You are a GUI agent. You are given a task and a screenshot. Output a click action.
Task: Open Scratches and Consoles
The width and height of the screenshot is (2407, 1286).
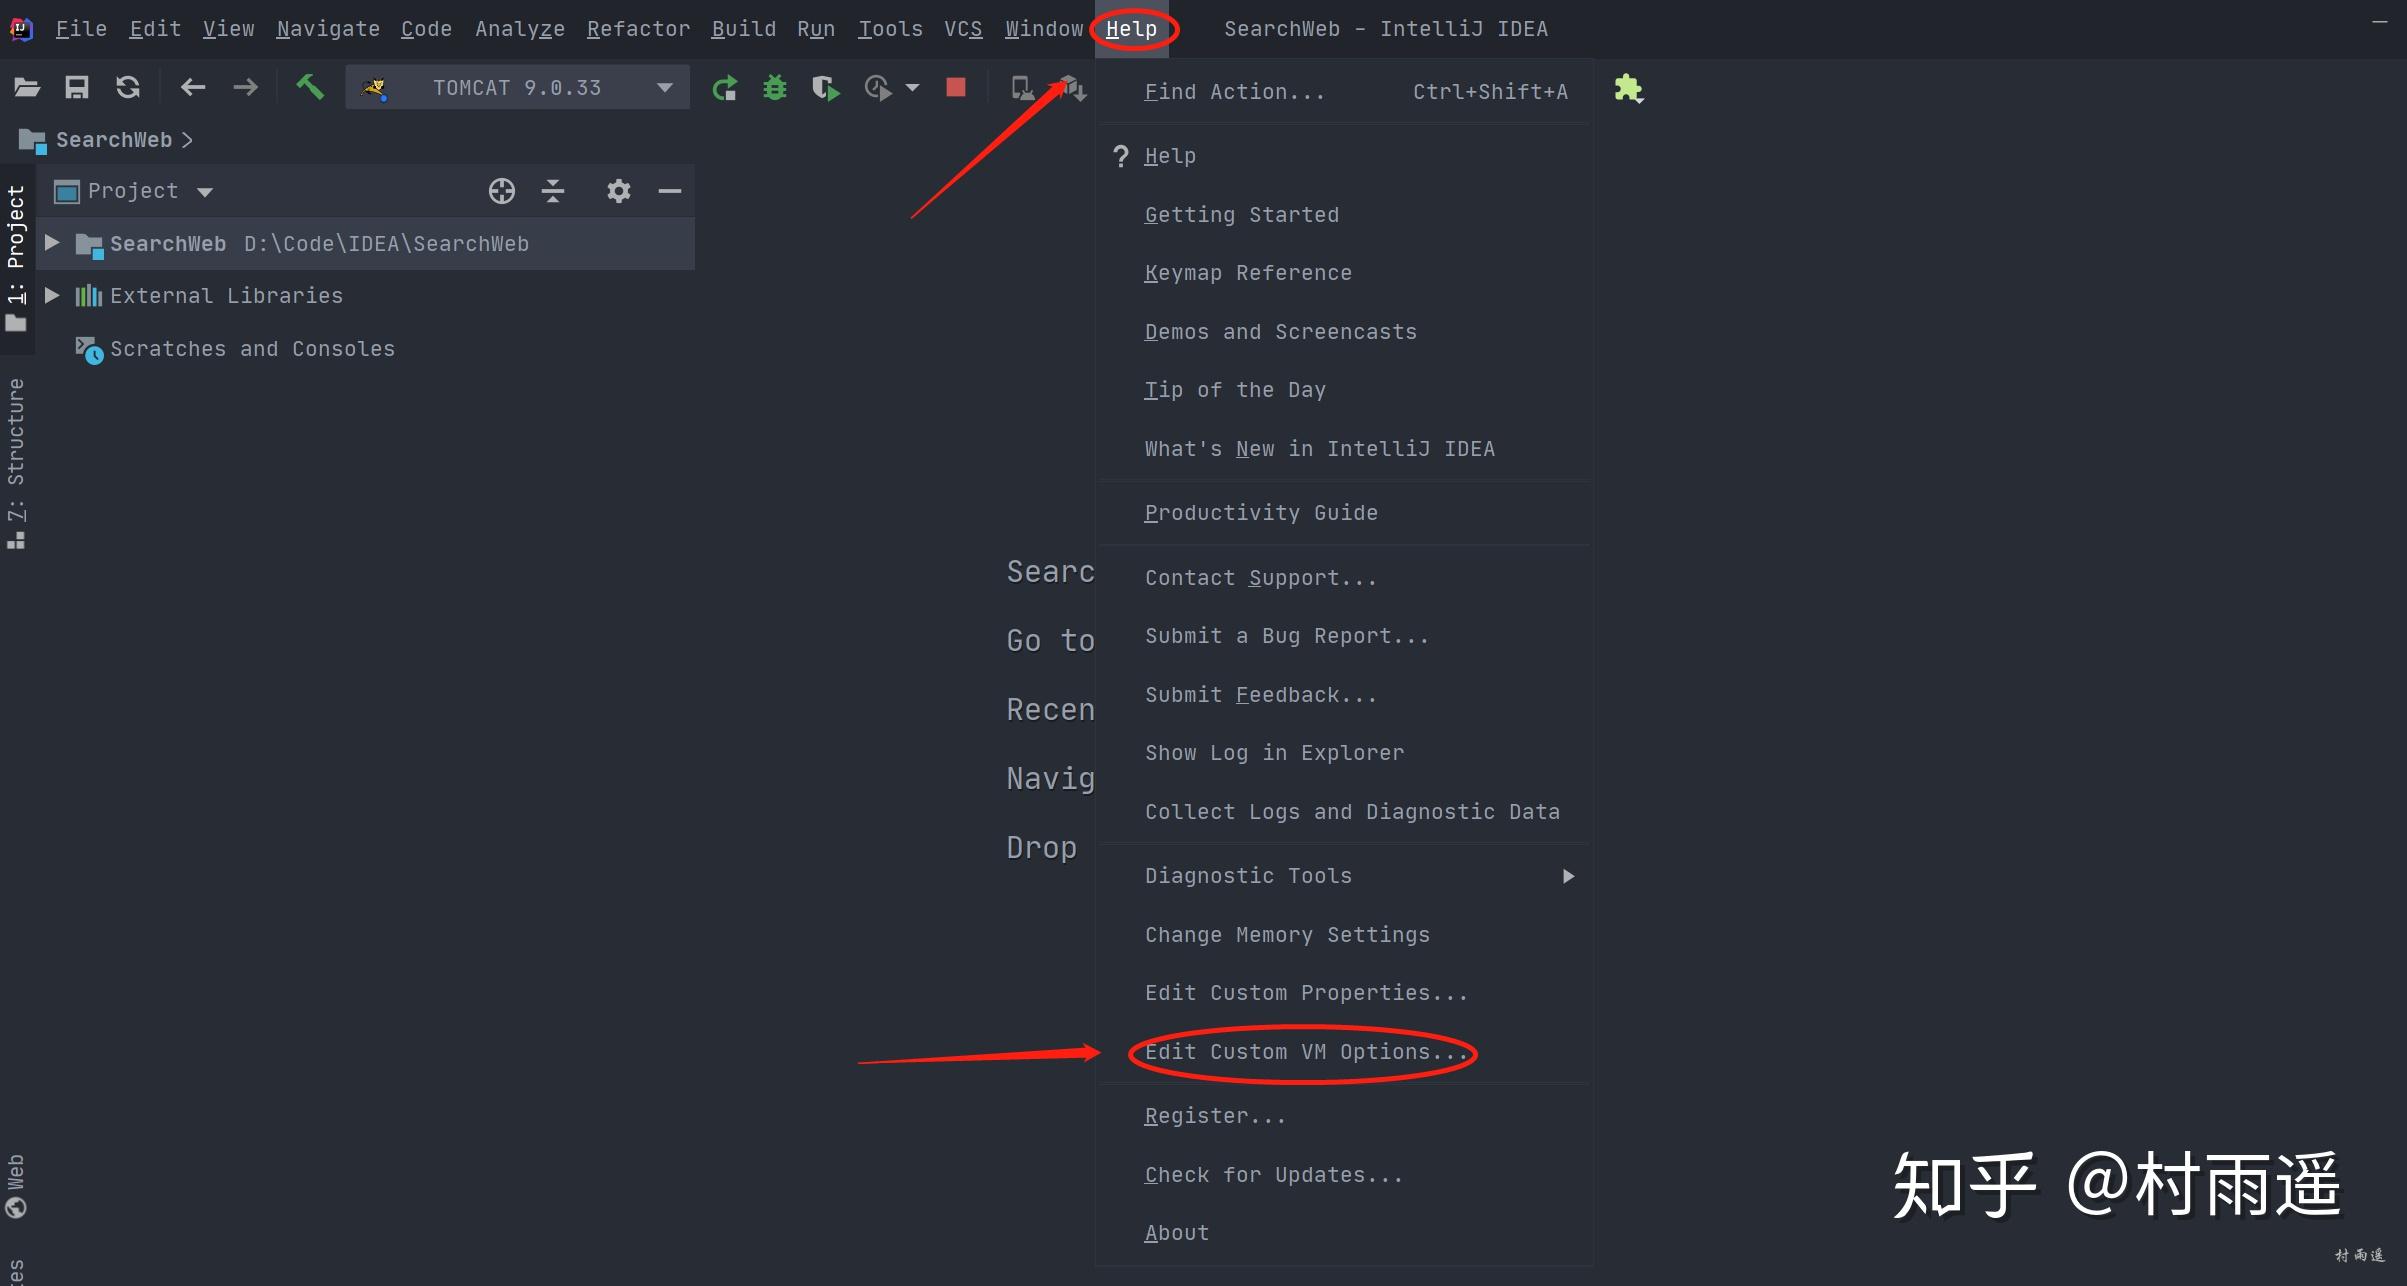253,348
